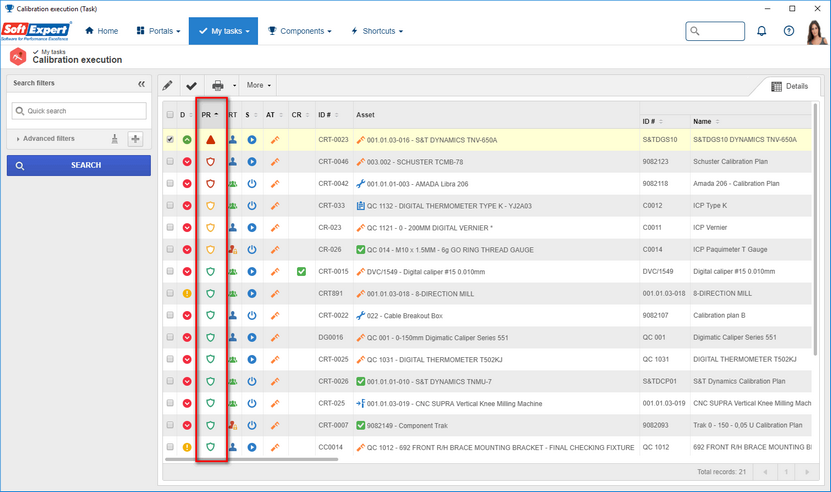Image resolution: width=831 pixels, height=492 pixels.
Task: Open the notifications bell icon
Action: tap(762, 31)
